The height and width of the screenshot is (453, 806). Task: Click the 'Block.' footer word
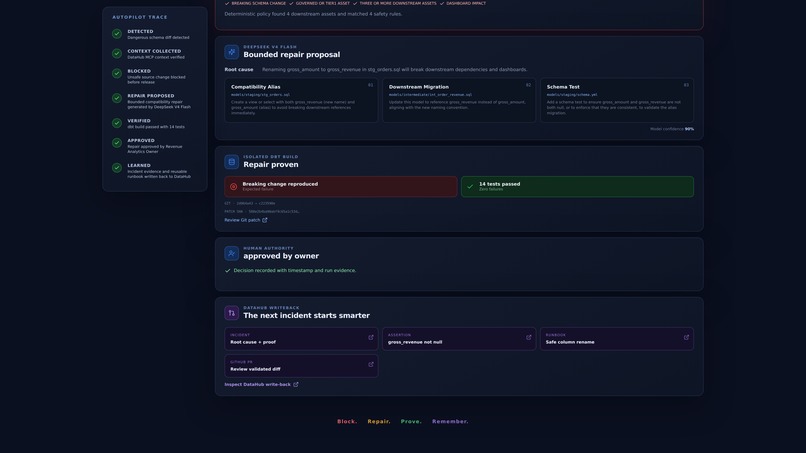(x=347, y=422)
